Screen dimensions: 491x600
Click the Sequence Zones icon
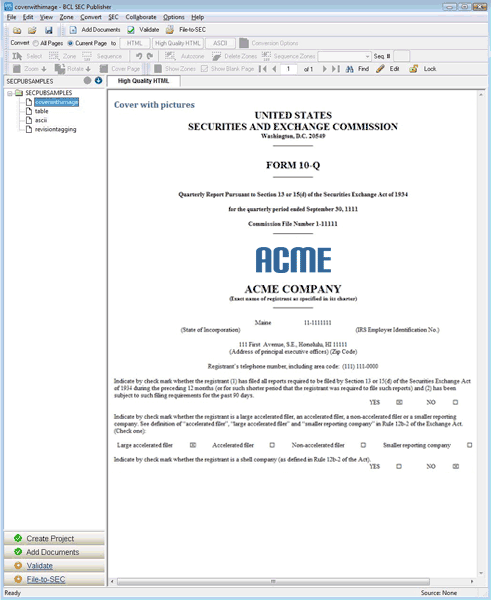point(266,56)
